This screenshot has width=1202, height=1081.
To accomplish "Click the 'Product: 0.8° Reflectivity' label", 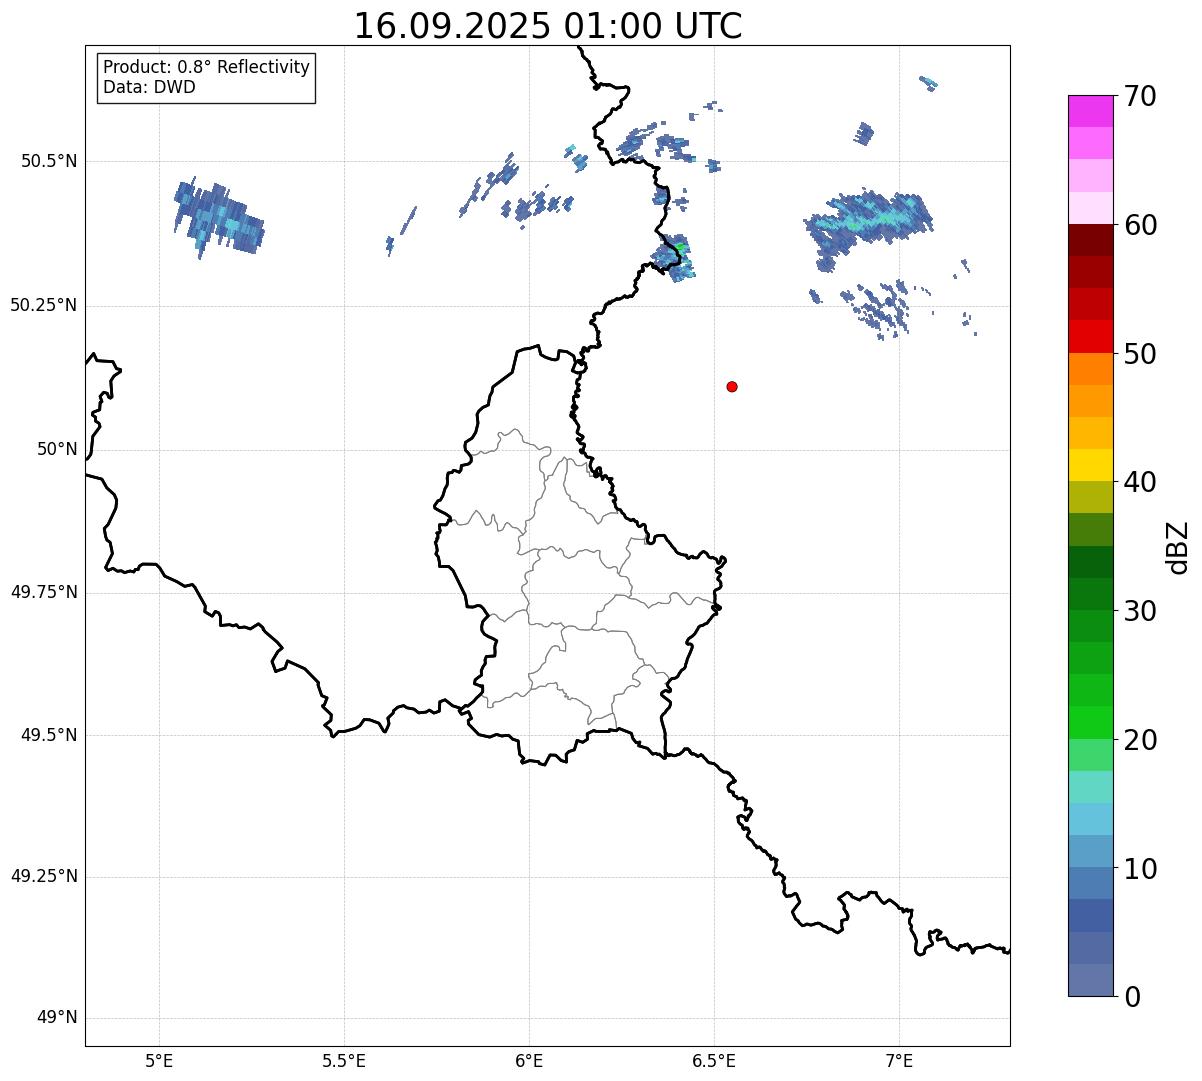I will [x=207, y=67].
